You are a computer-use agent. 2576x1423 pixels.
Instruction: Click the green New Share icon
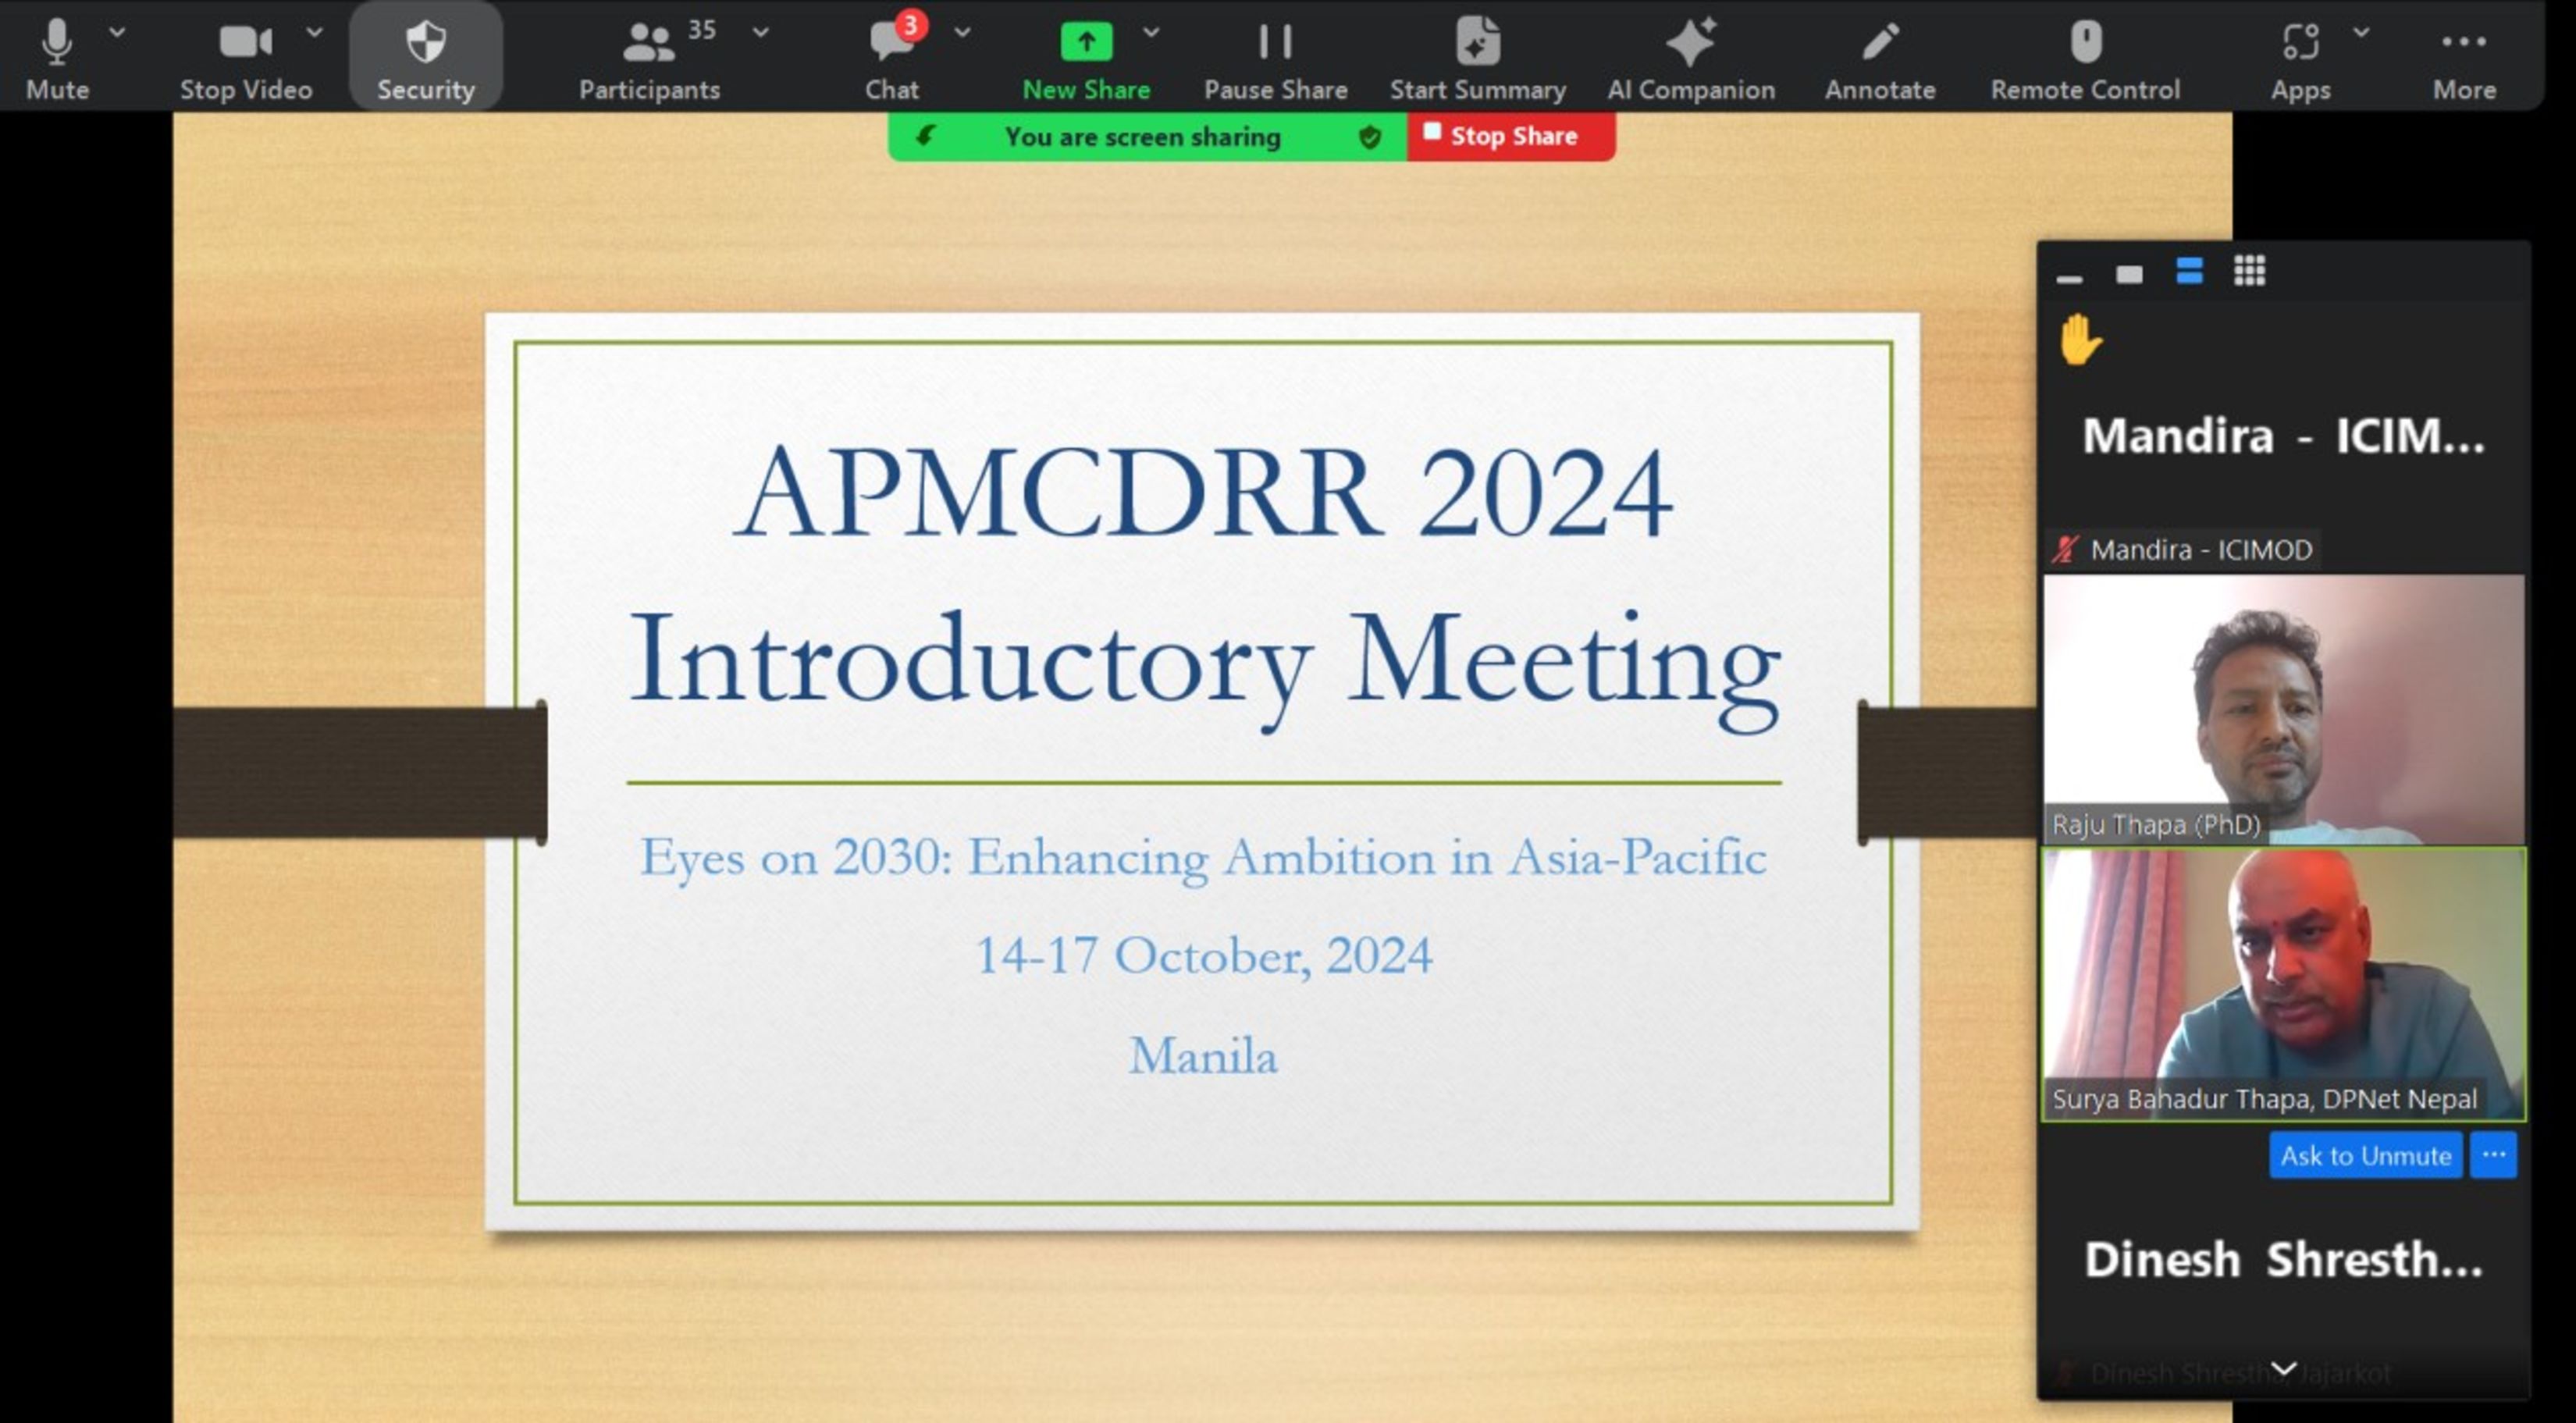(1086, 42)
